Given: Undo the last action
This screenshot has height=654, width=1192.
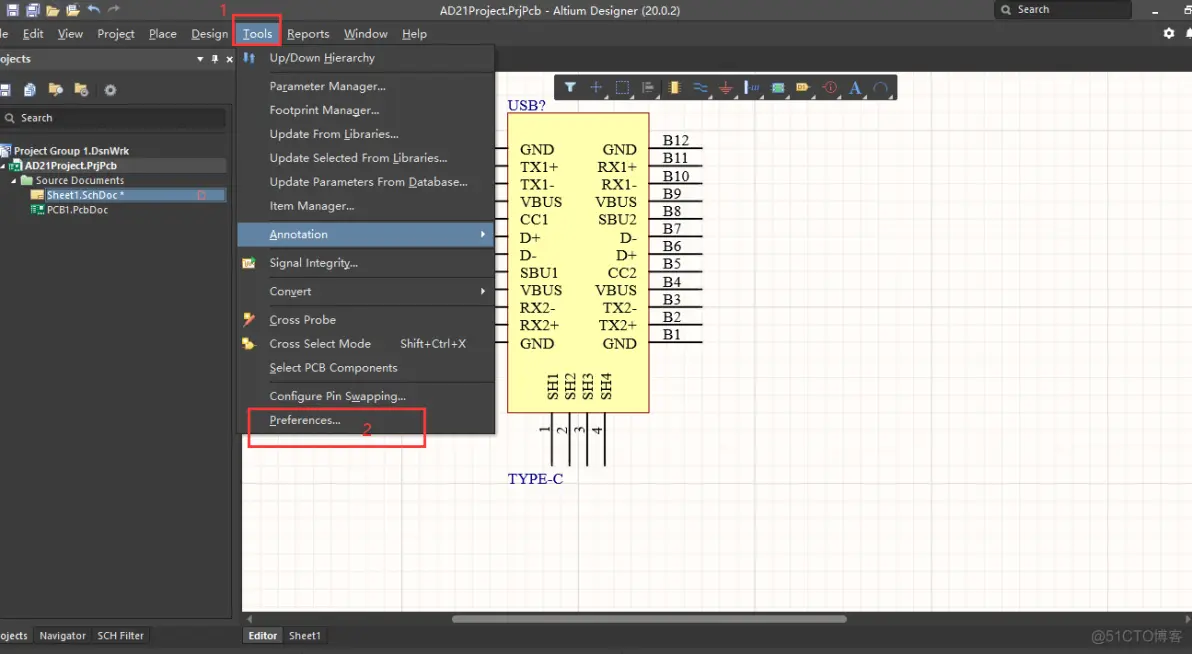Looking at the screenshot, I should pyautogui.click(x=94, y=9).
